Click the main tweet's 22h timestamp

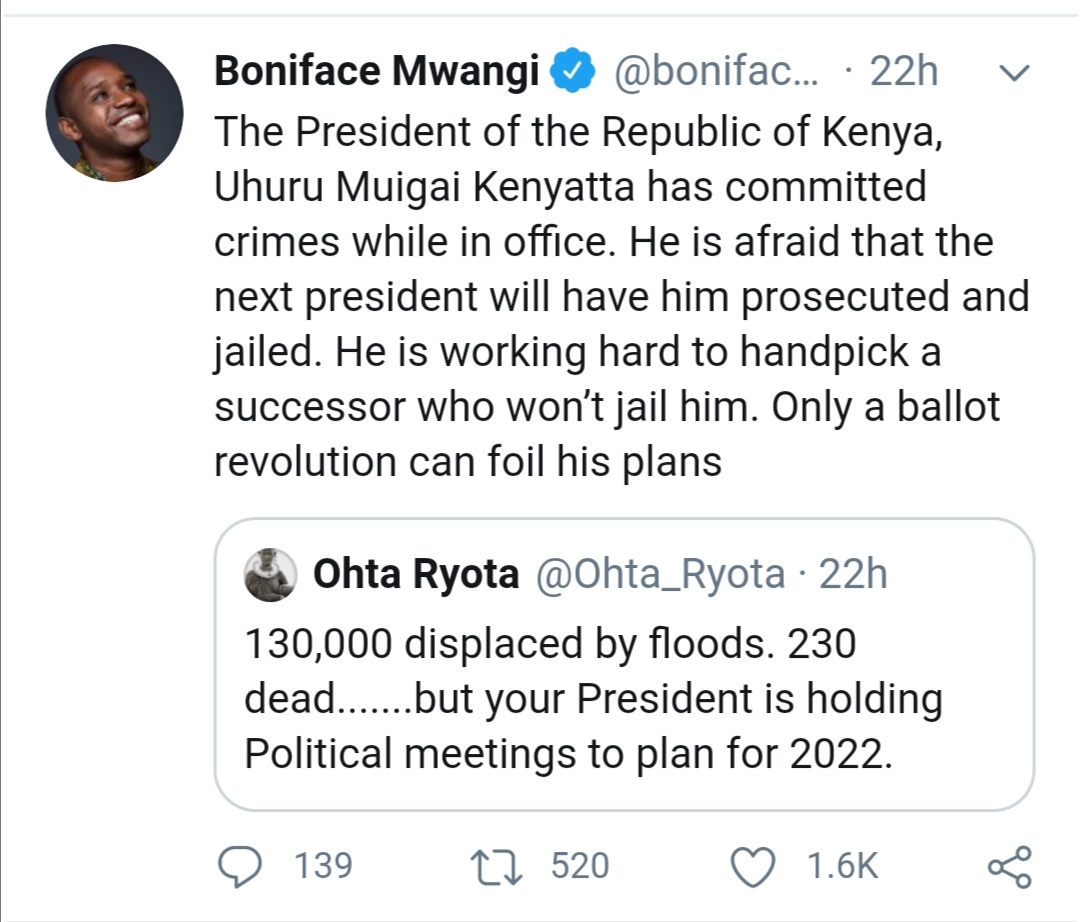point(905,74)
